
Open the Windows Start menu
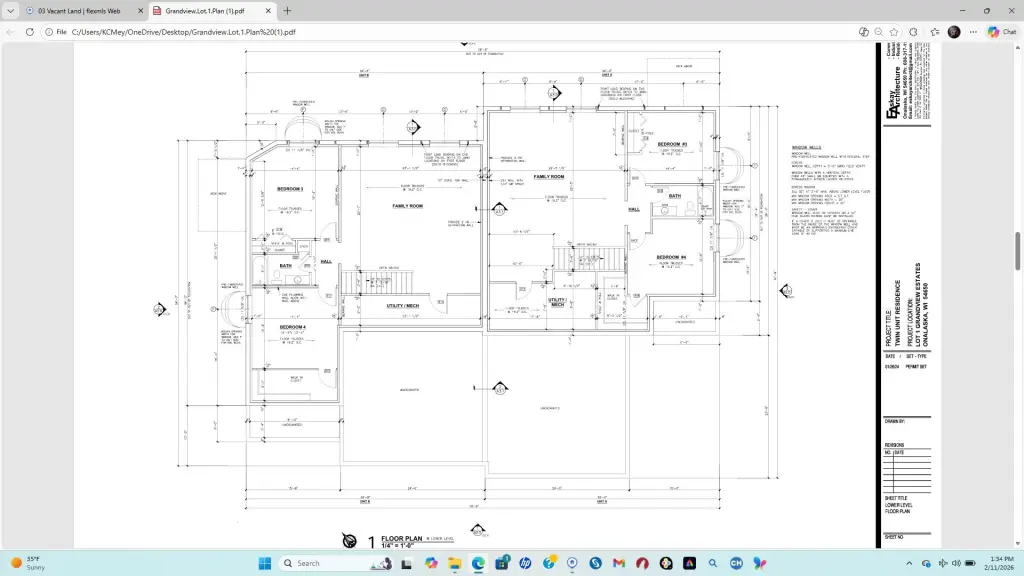point(265,563)
